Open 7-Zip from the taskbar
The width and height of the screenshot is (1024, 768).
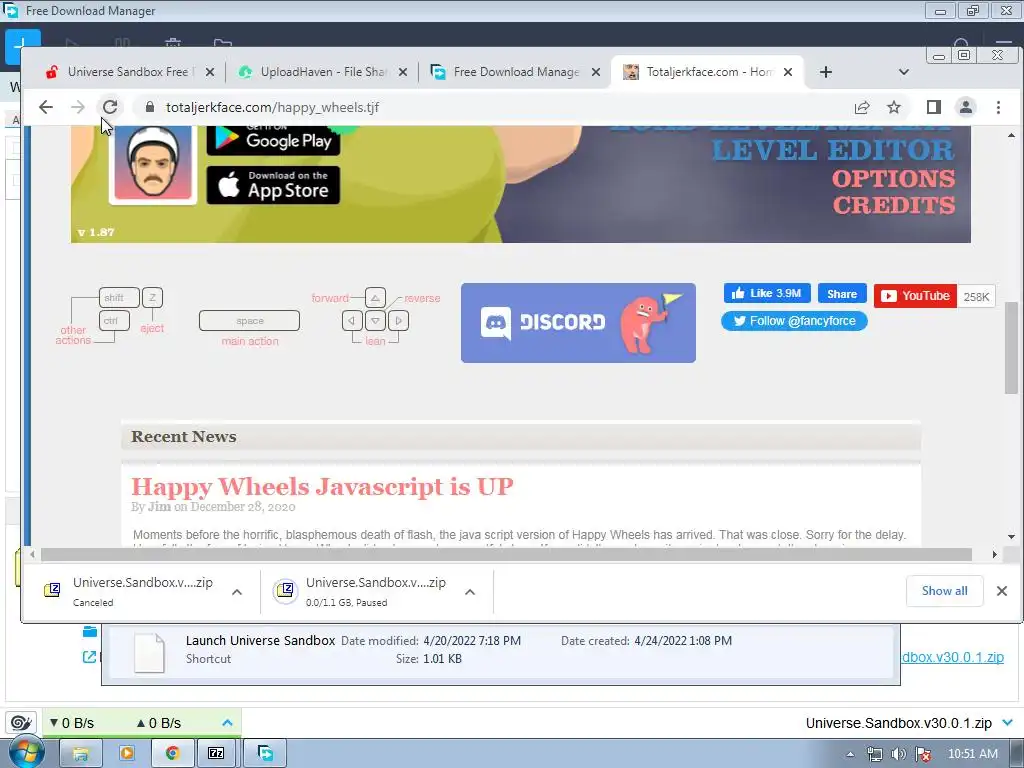pos(216,753)
